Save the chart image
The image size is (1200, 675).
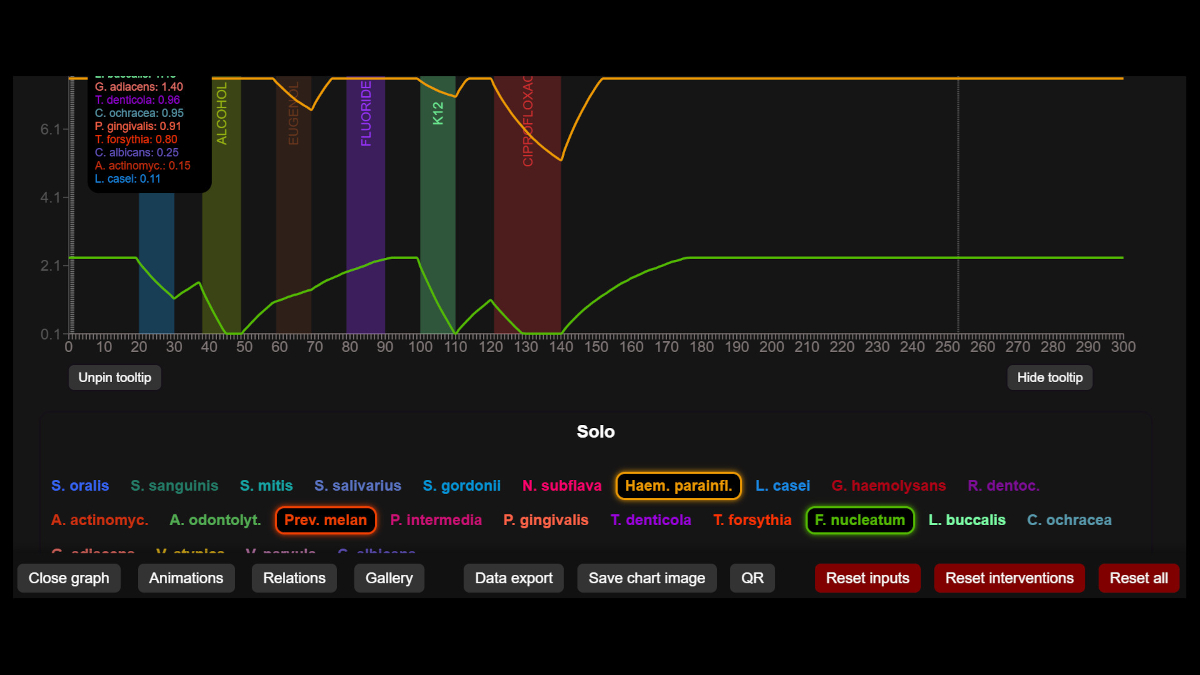coord(647,578)
